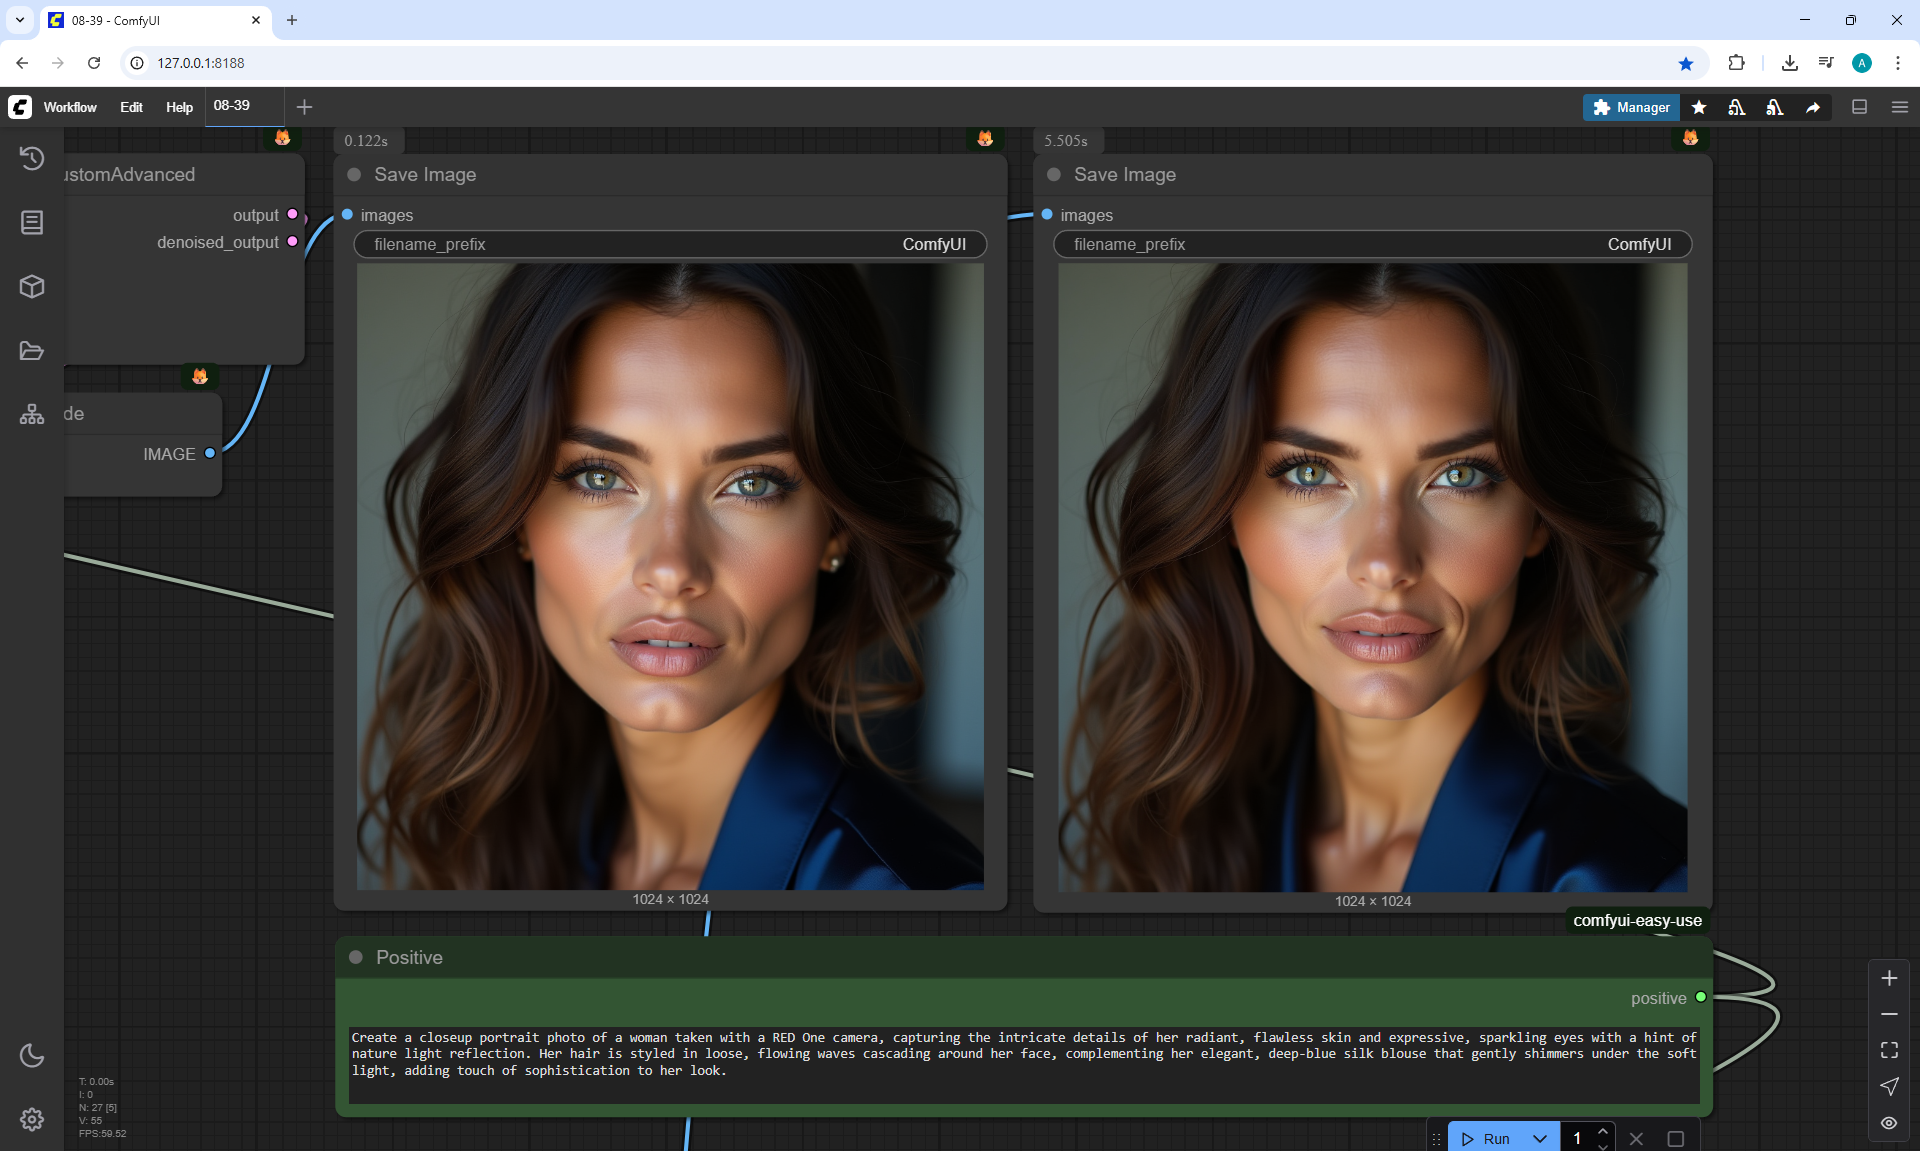Viewport: 1920px width, 1151px height.
Task: Collapse the Positive node with its dot
Action: click(x=356, y=957)
